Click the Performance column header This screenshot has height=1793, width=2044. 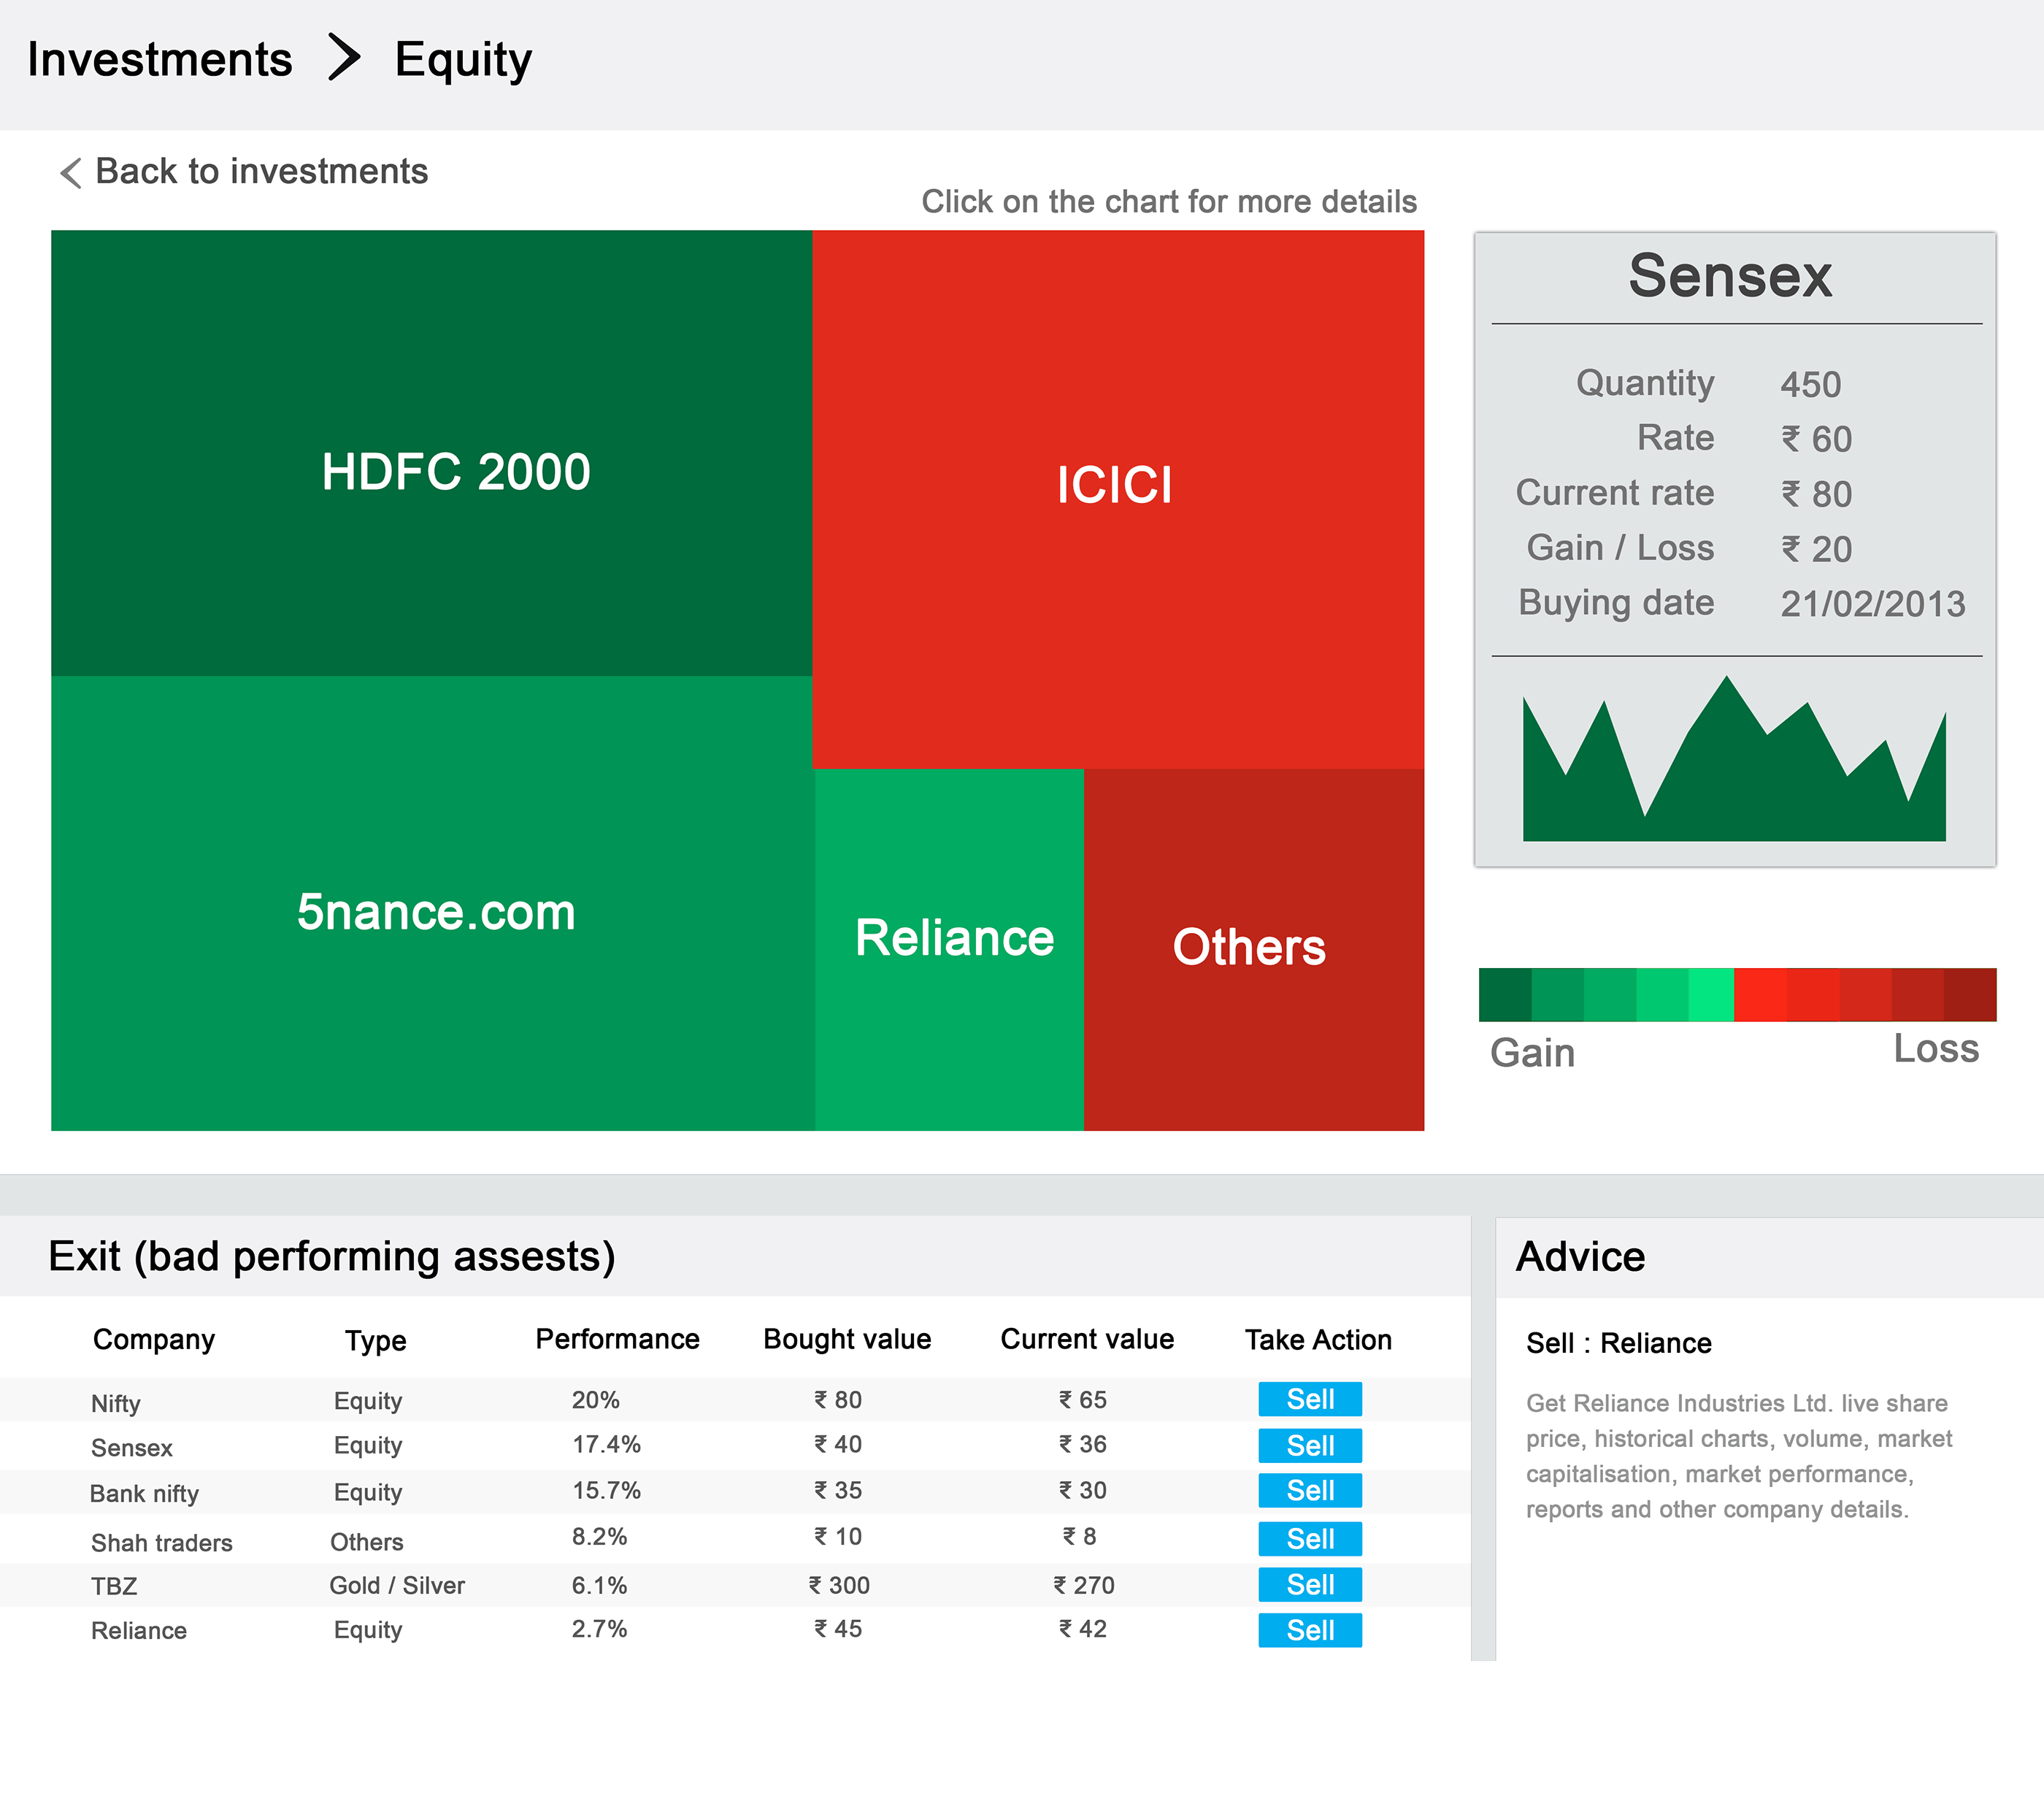[x=617, y=1339]
